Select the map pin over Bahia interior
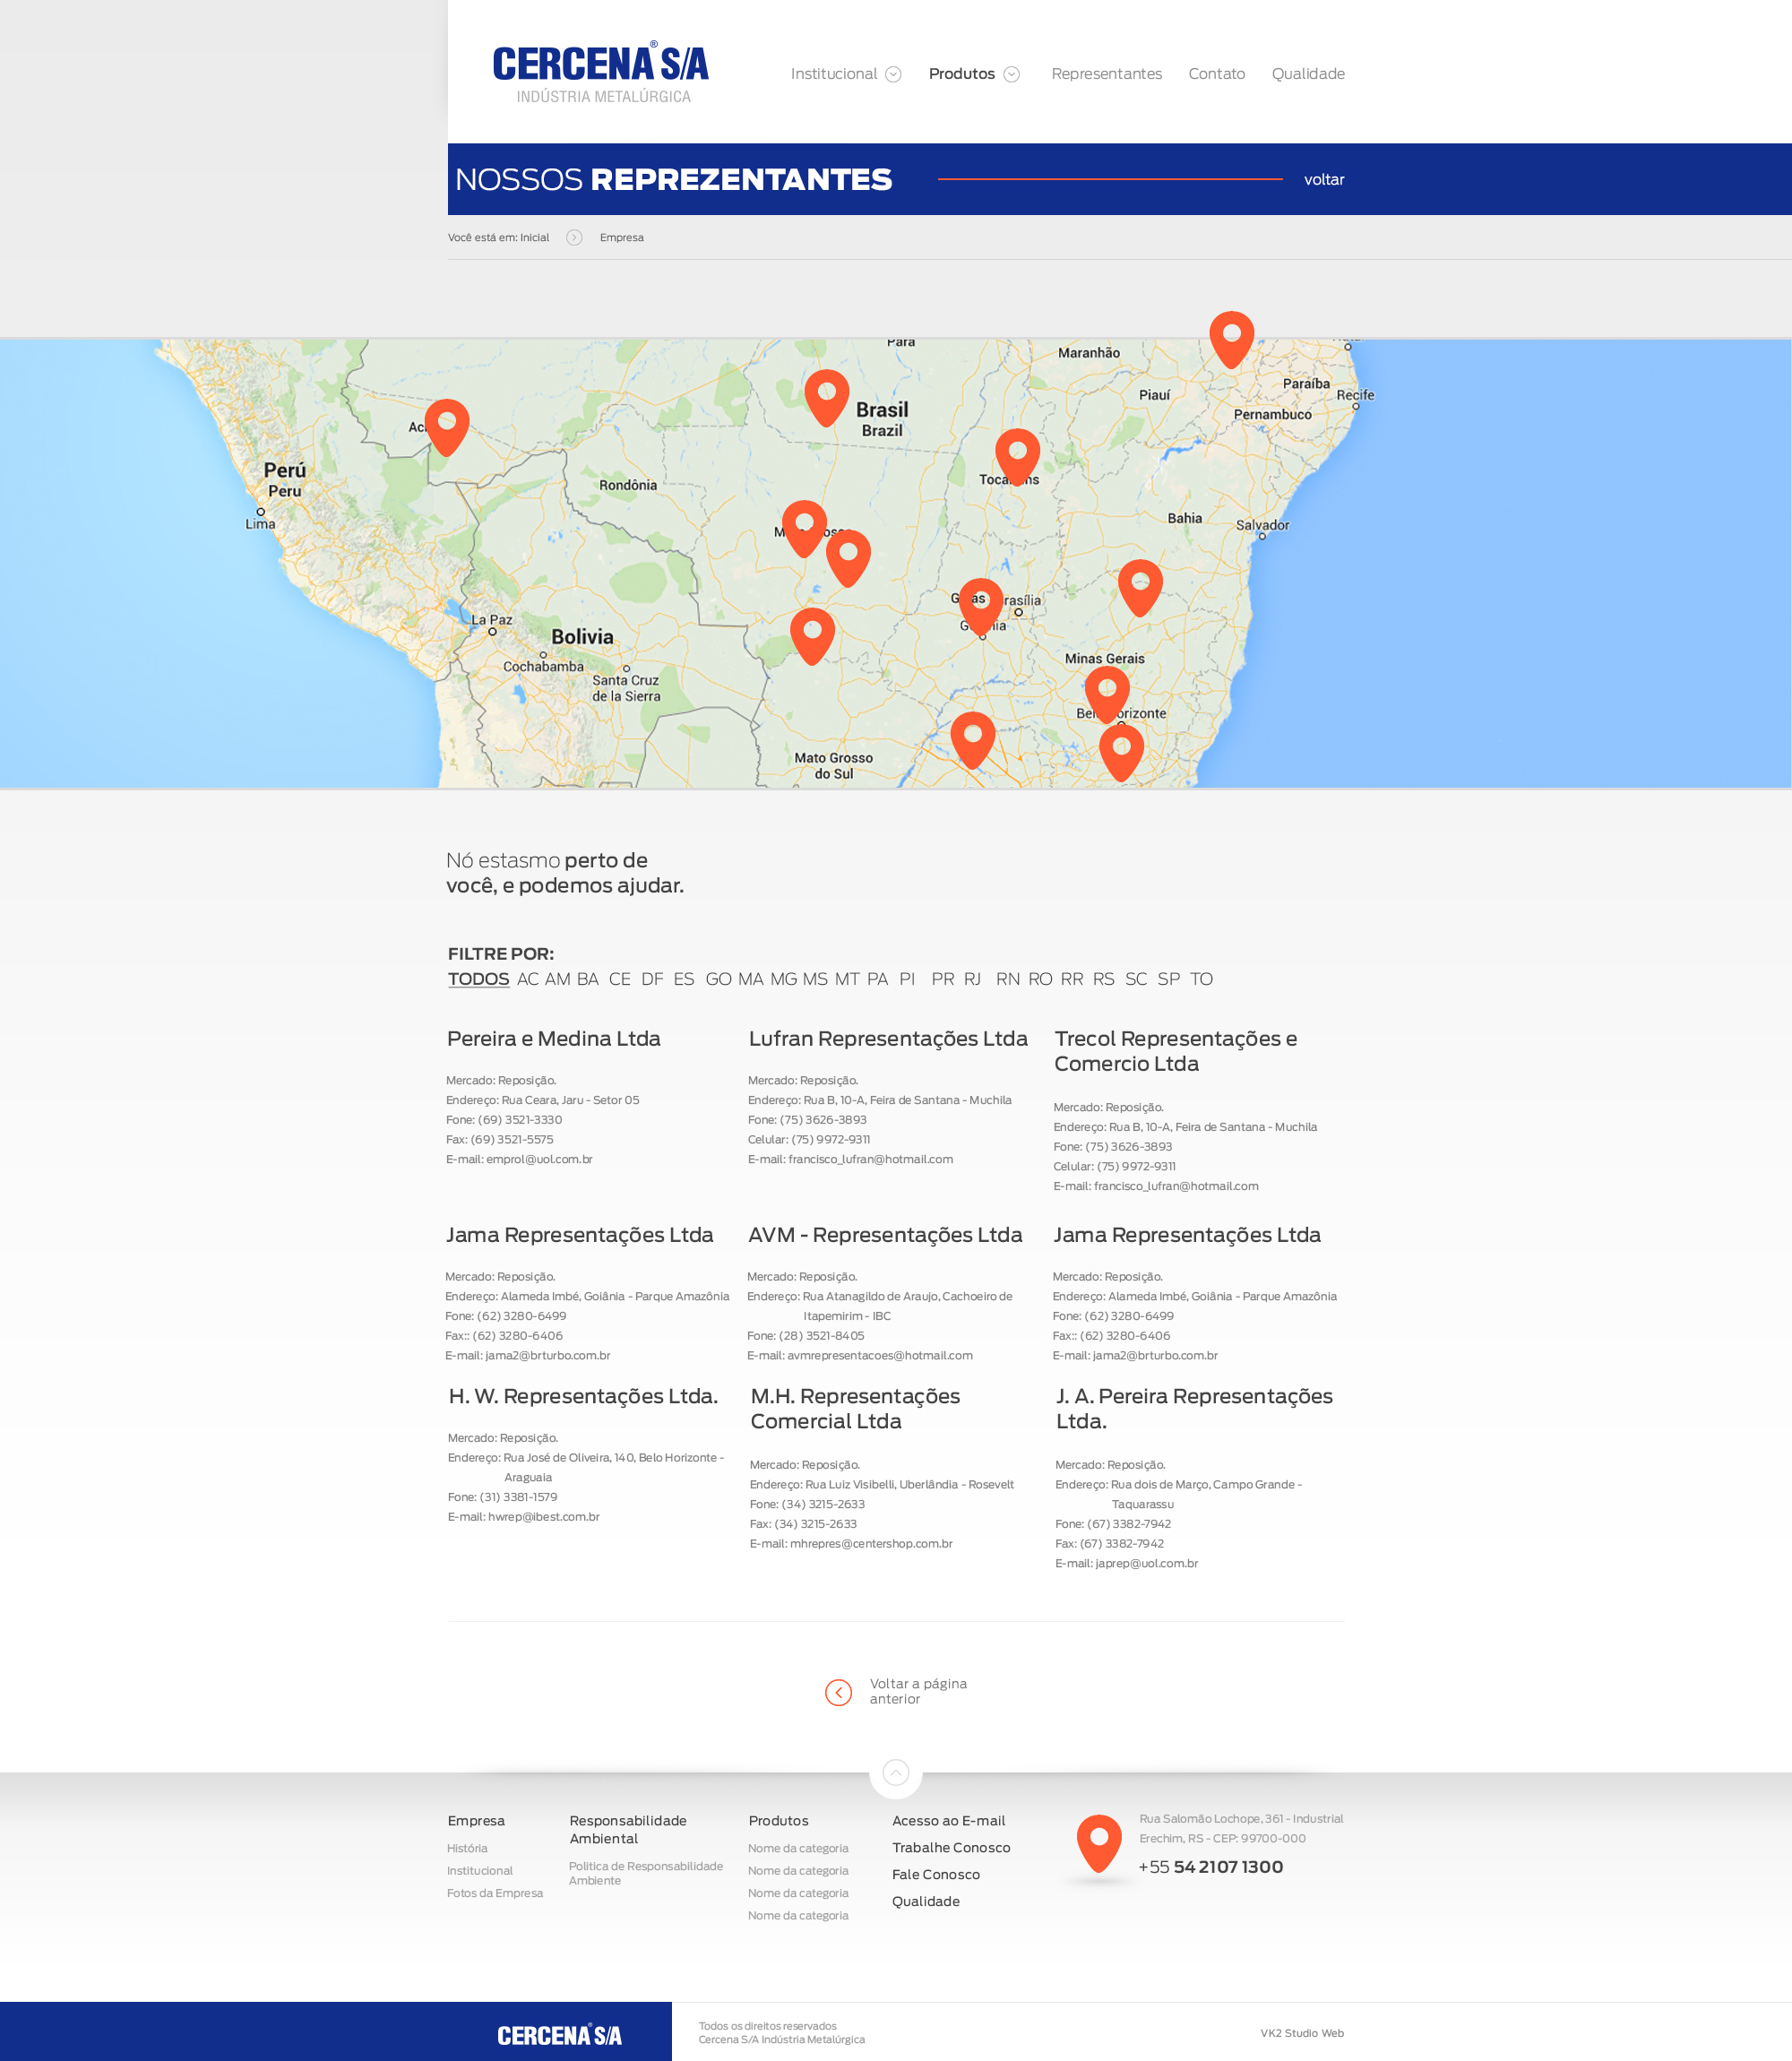The height and width of the screenshot is (2061, 1792). coord(1140,587)
